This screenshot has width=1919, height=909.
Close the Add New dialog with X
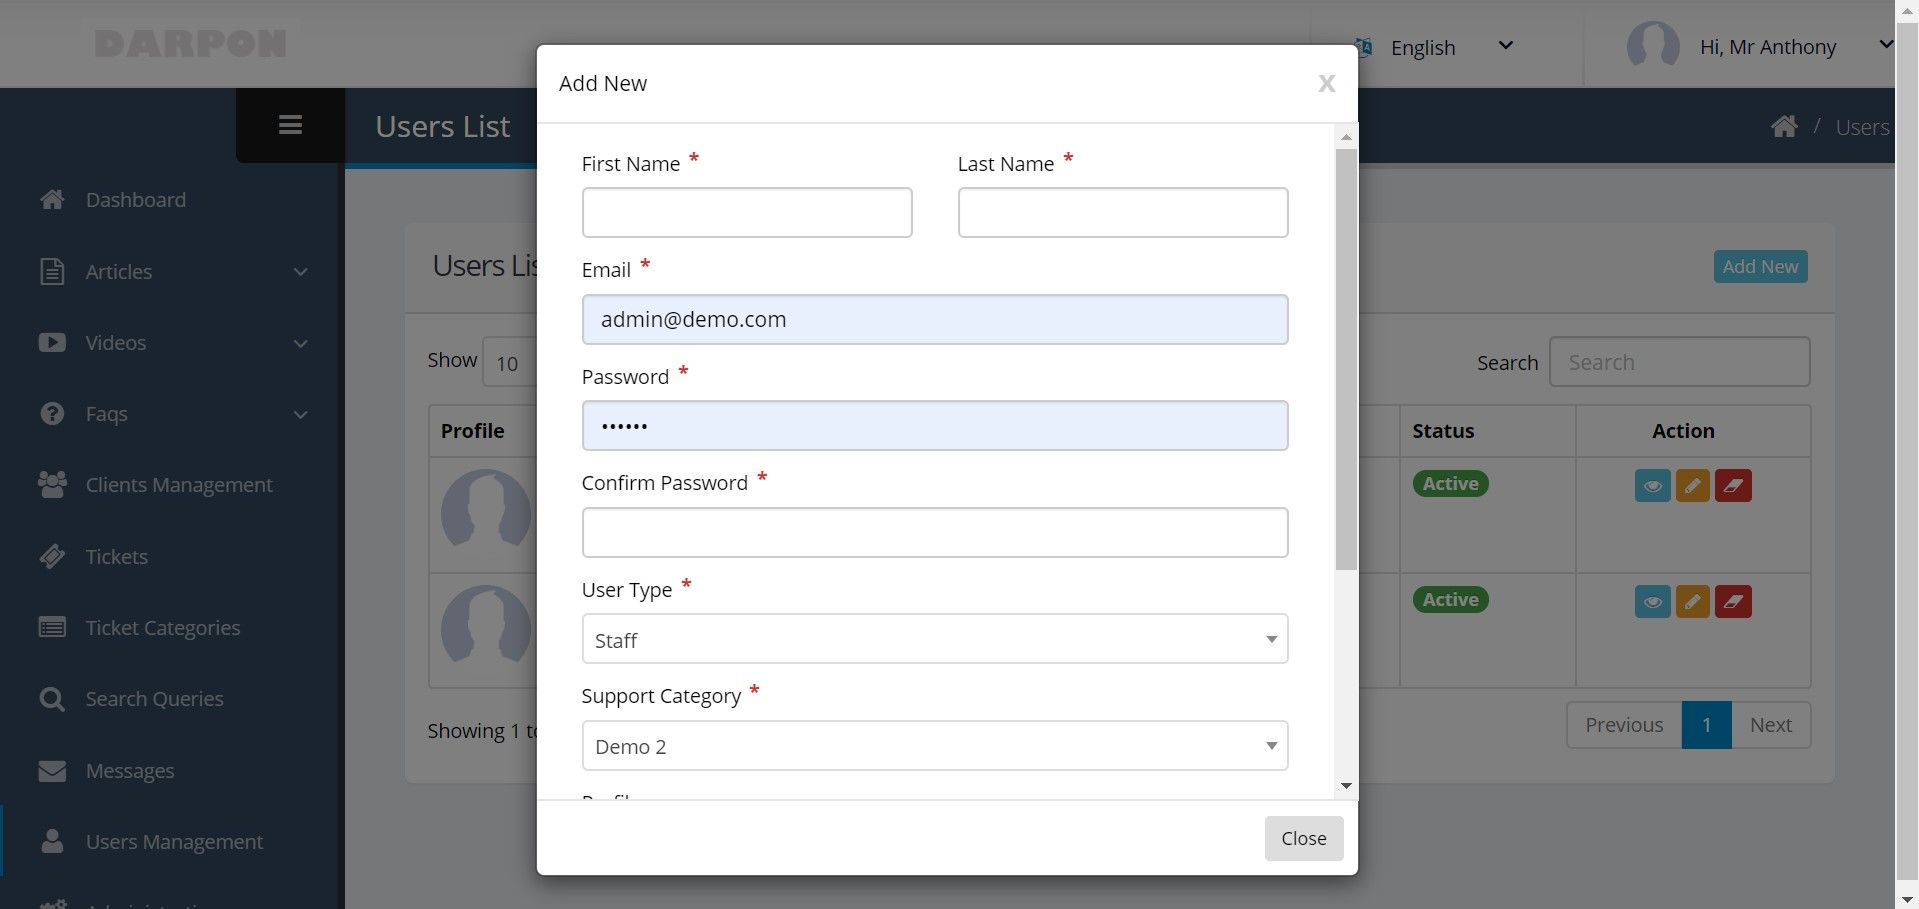click(1326, 84)
